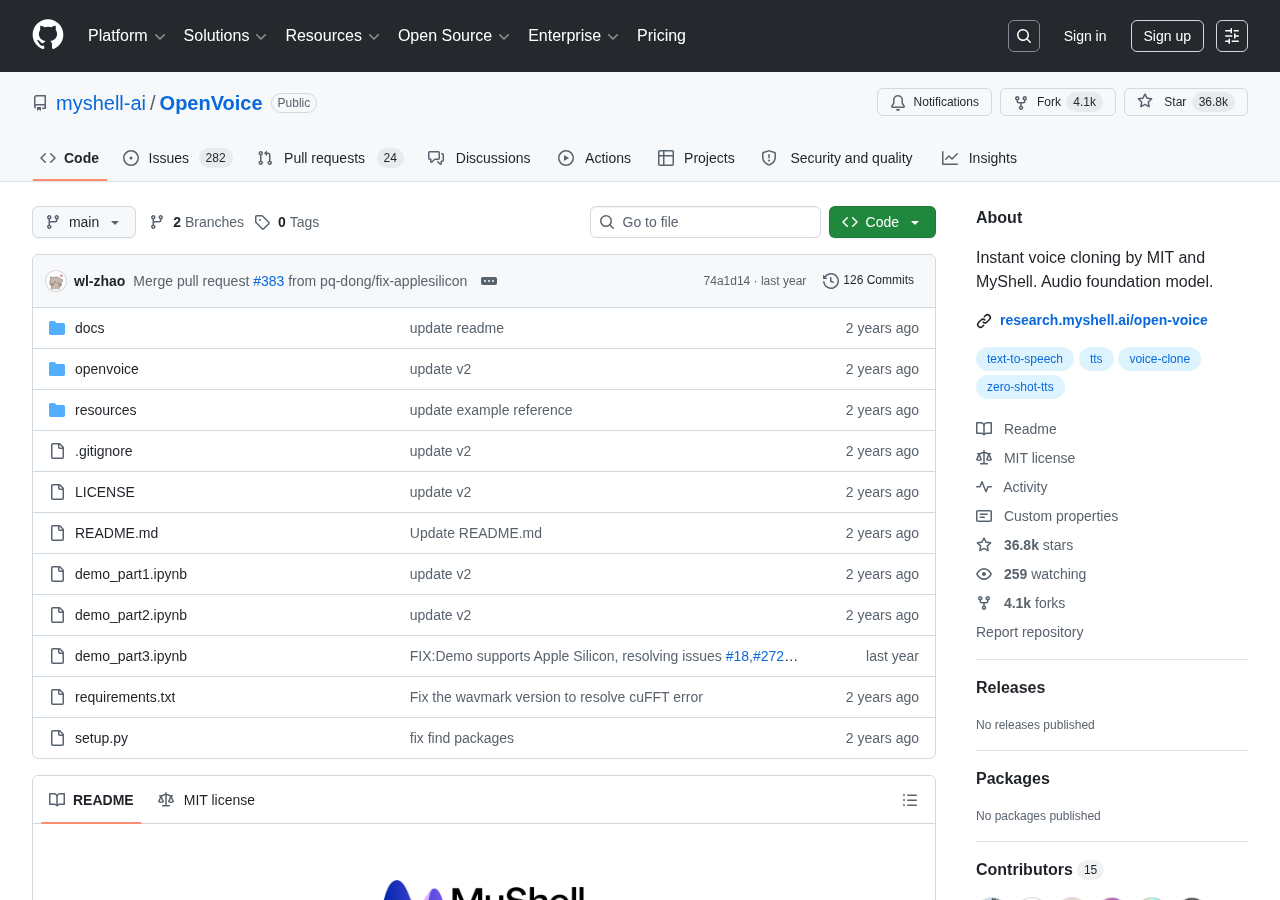Viewport: 1280px width, 900px height.
Task: Click the fork icon beside 4.1k forks
Action: (x=984, y=603)
